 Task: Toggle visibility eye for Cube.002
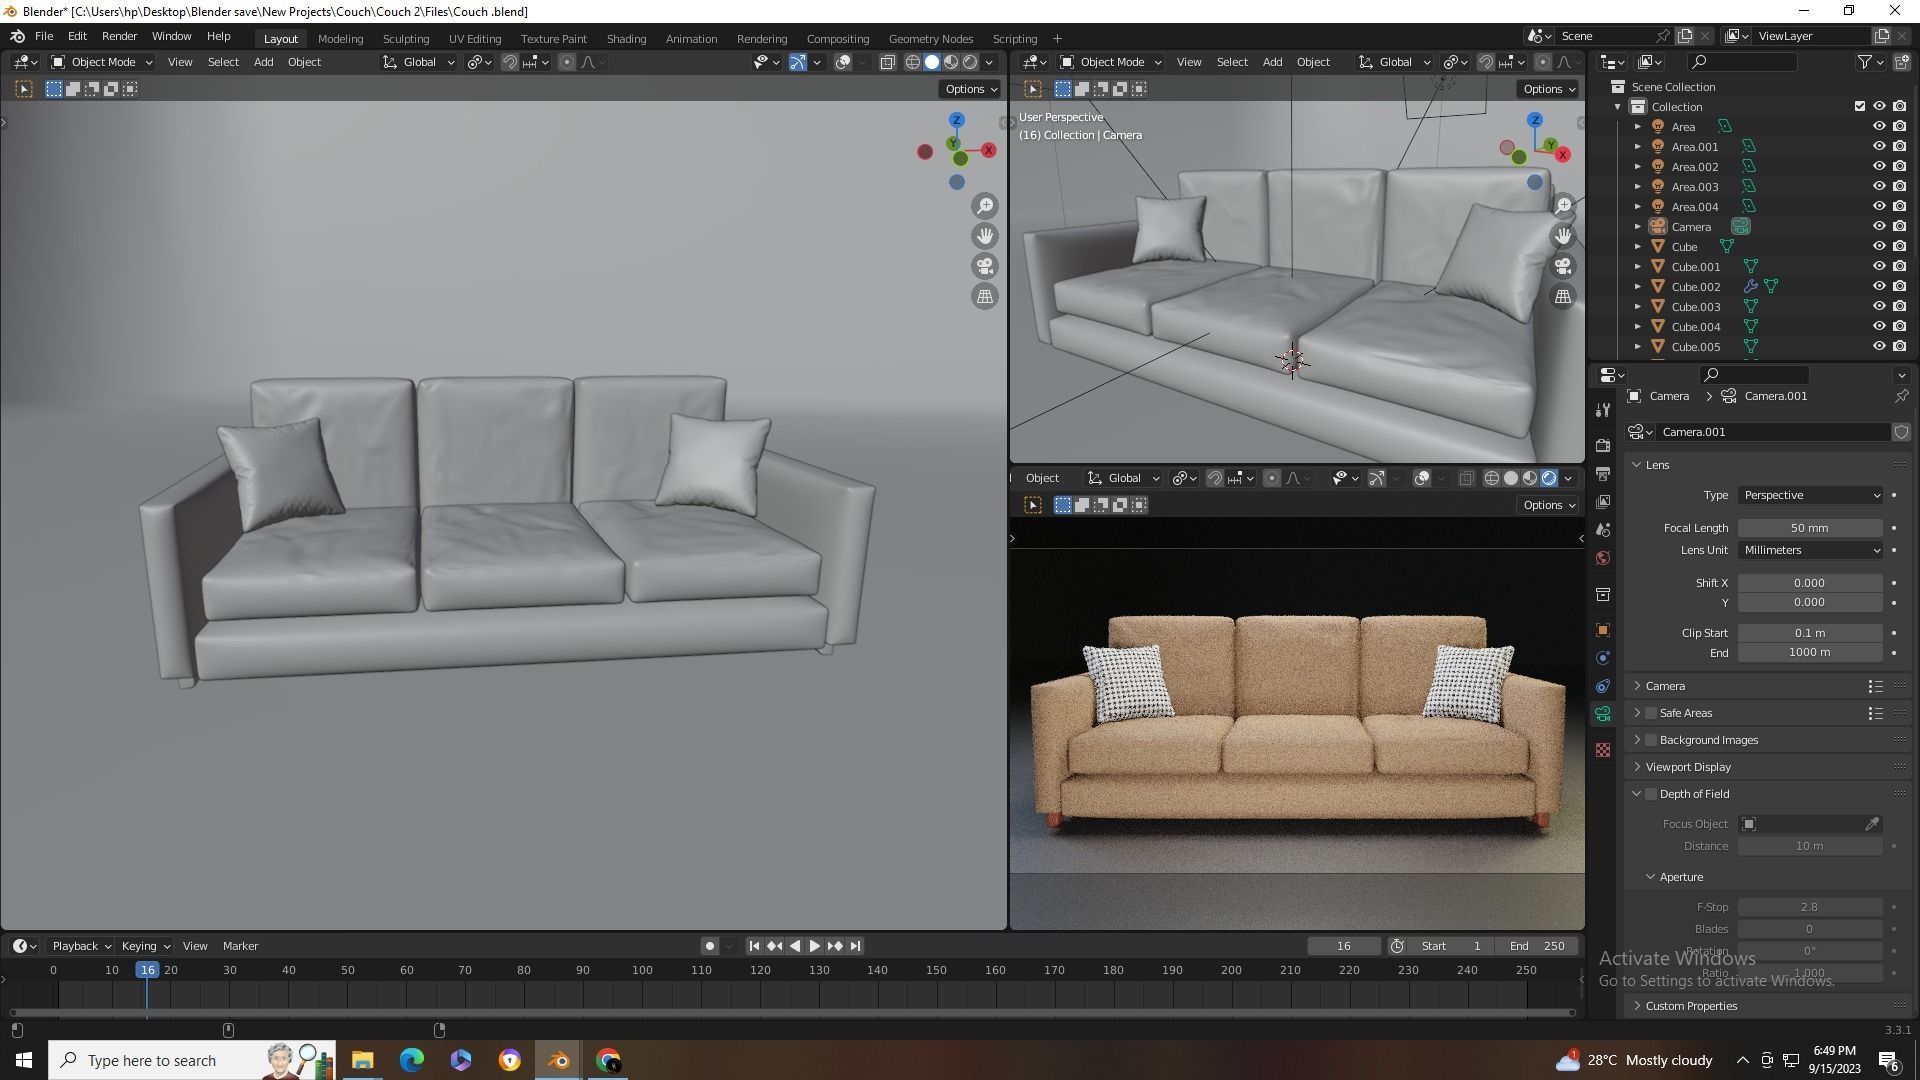[1878, 287]
